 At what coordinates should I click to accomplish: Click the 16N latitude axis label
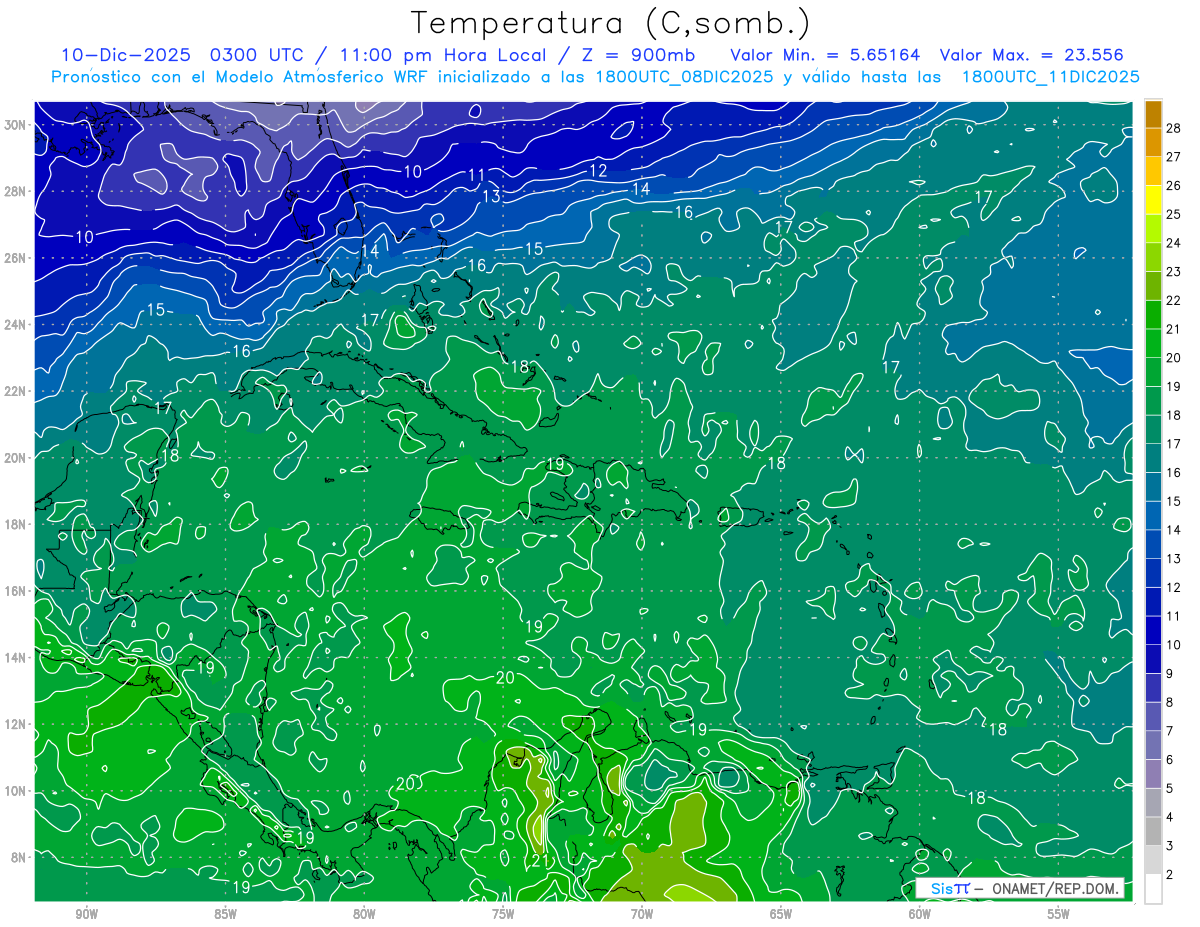[15, 590]
